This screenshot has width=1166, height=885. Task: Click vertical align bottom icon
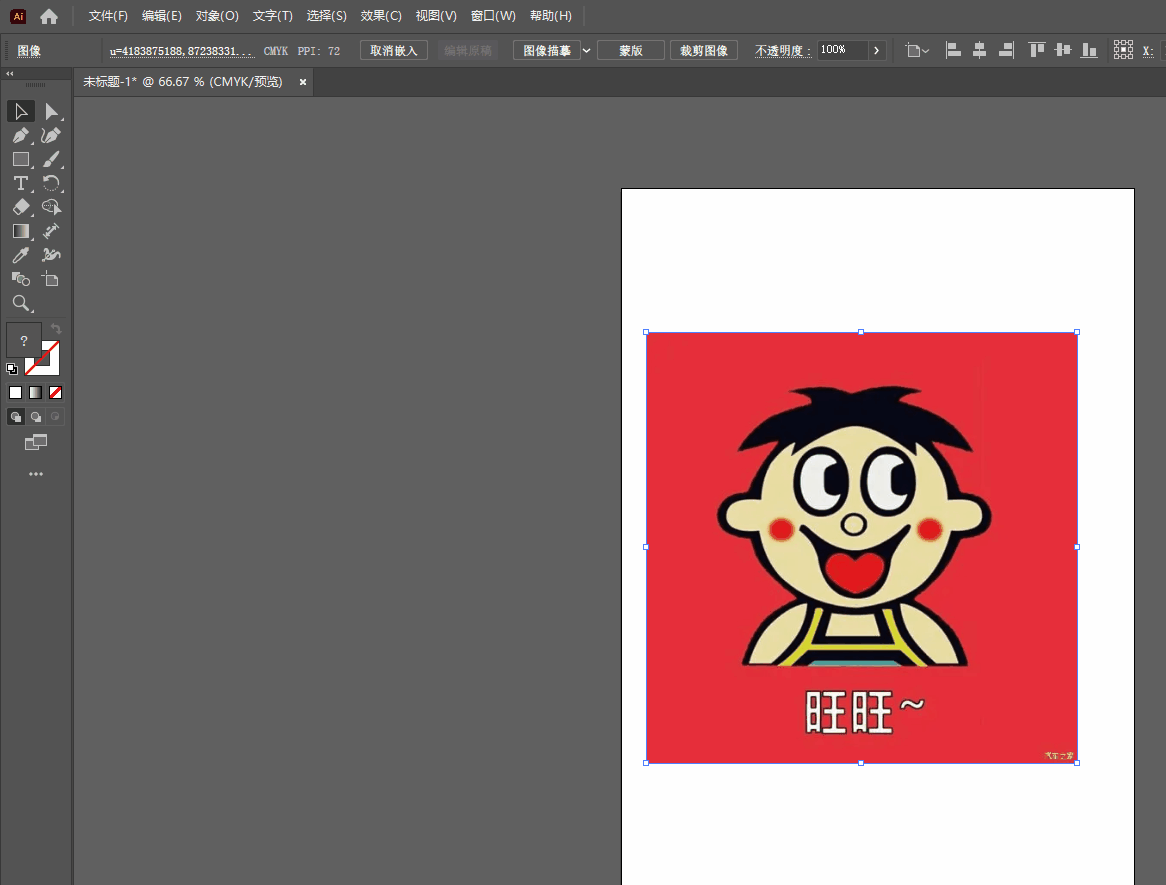[x=1089, y=51]
